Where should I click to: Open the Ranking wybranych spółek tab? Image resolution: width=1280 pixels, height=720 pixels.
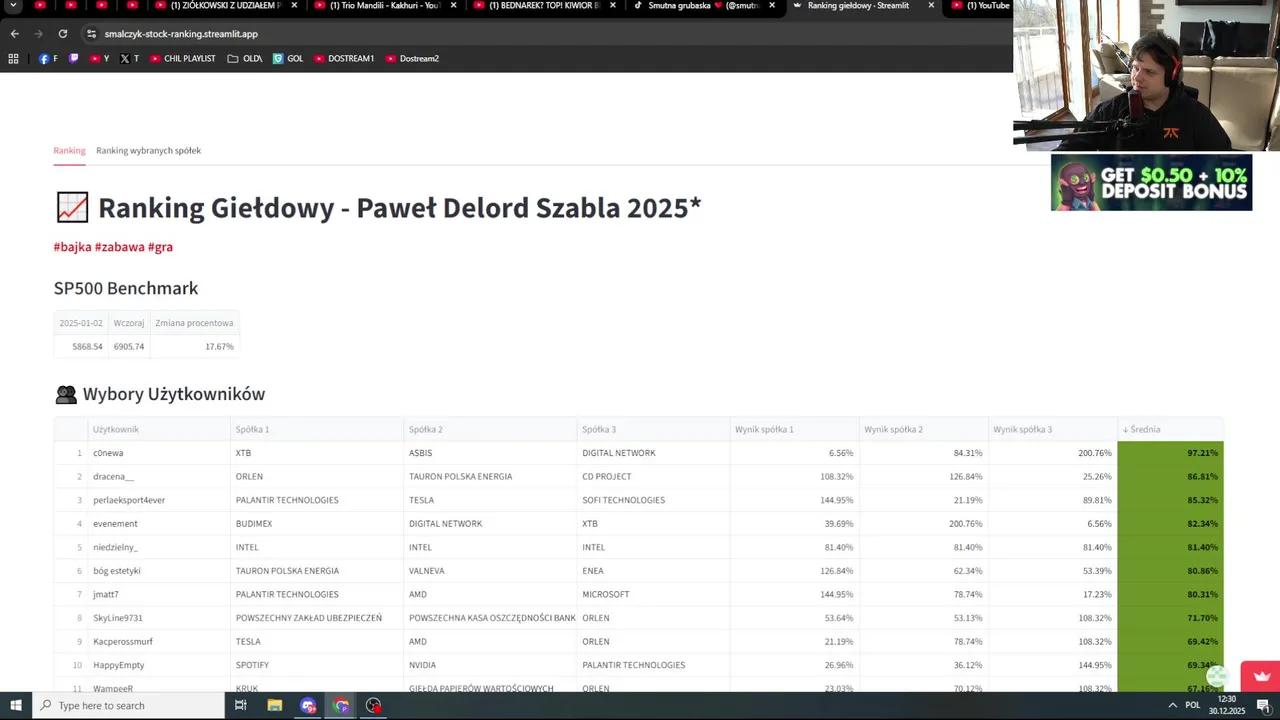pos(148,151)
